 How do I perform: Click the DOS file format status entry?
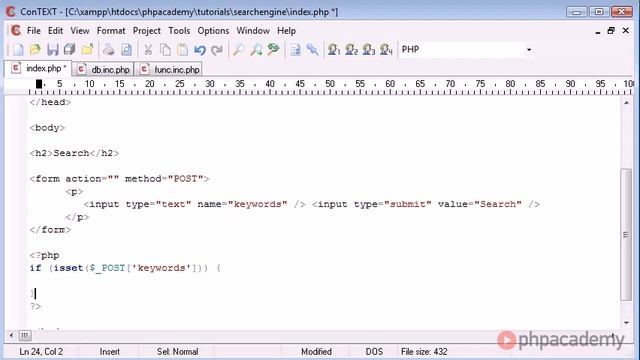tap(374, 351)
